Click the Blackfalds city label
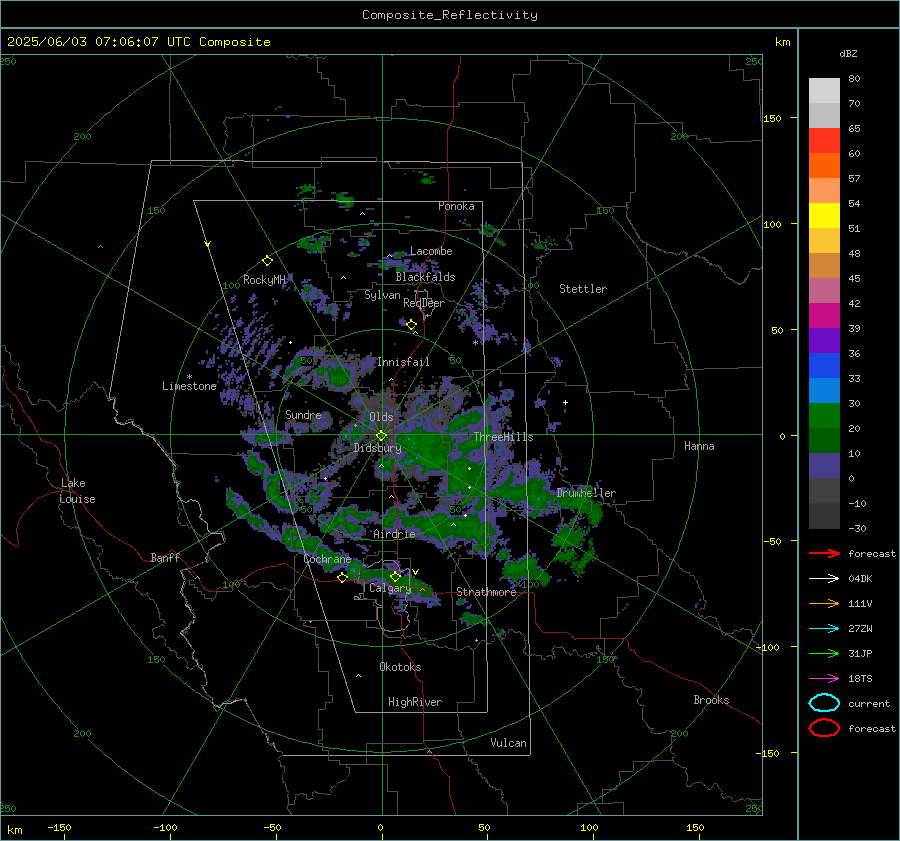900x841 pixels. pos(425,277)
